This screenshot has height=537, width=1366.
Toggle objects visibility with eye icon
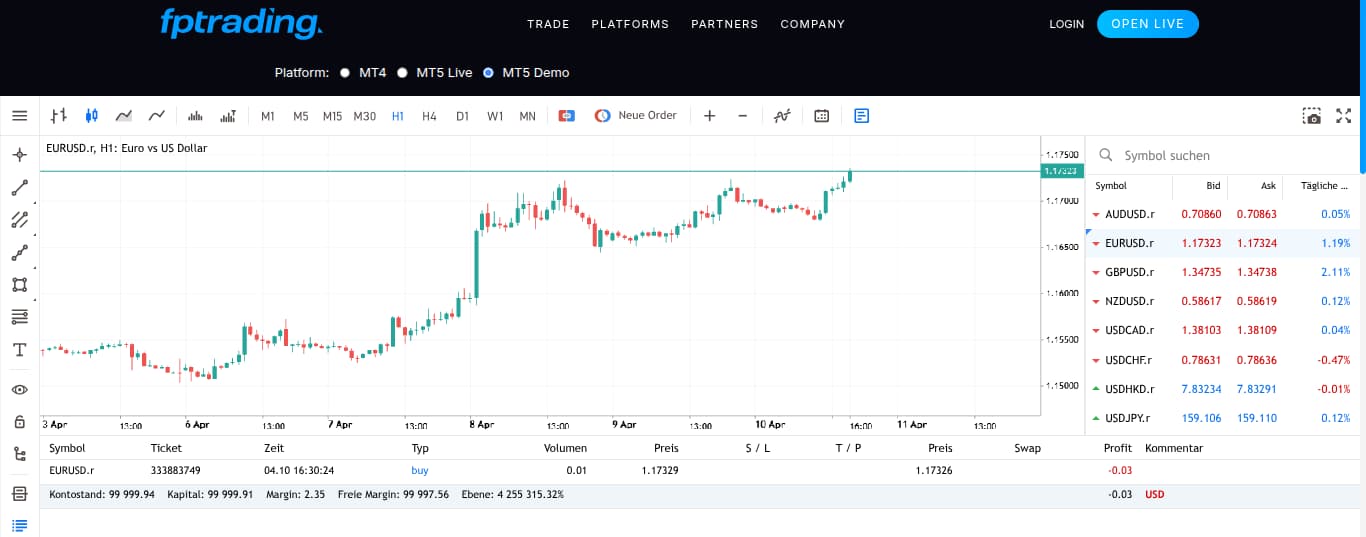coord(19,390)
